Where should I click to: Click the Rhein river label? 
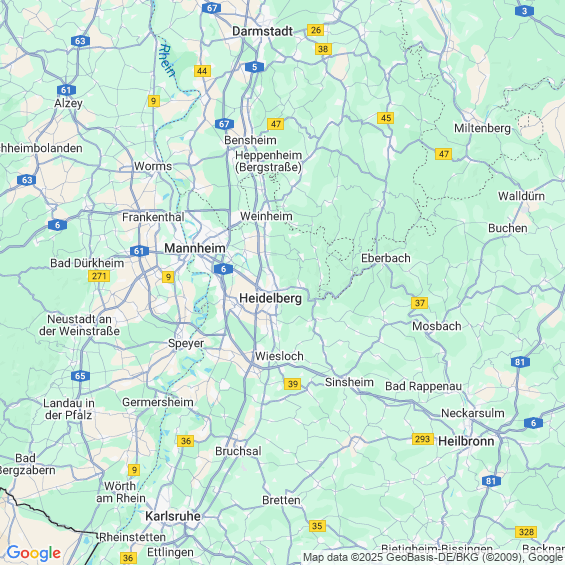tap(167, 61)
